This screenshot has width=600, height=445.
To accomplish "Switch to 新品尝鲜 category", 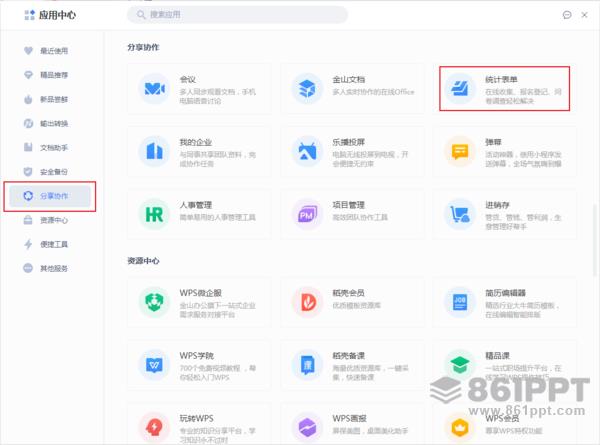I will [50, 99].
